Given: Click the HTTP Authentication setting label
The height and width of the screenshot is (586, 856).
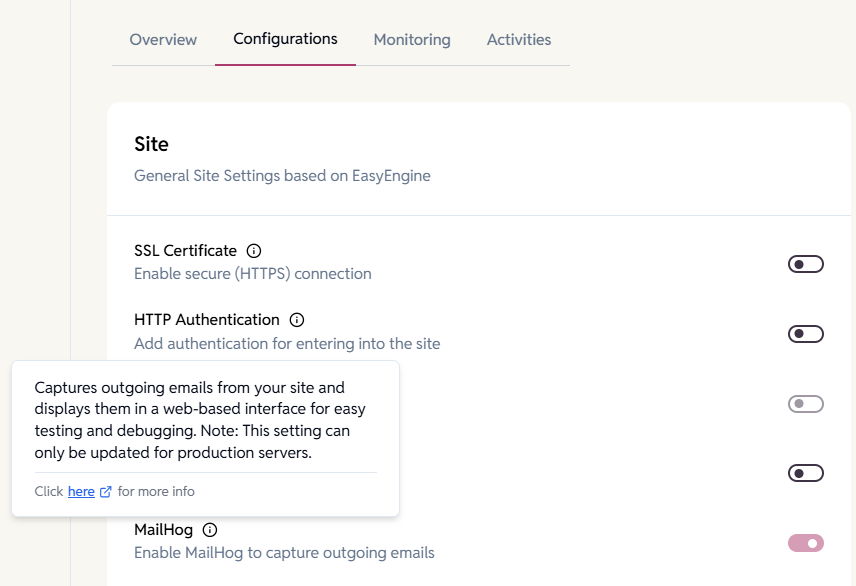Looking at the screenshot, I should point(206,320).
